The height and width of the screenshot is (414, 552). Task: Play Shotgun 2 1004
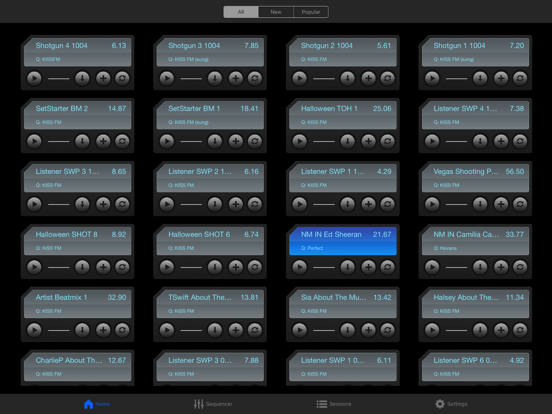pyautogui.click(x=300, y=78)
